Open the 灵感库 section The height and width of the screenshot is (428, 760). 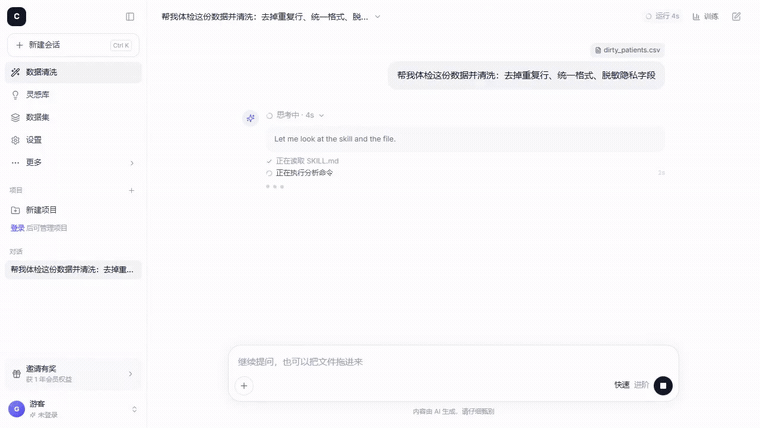[73, 95]
